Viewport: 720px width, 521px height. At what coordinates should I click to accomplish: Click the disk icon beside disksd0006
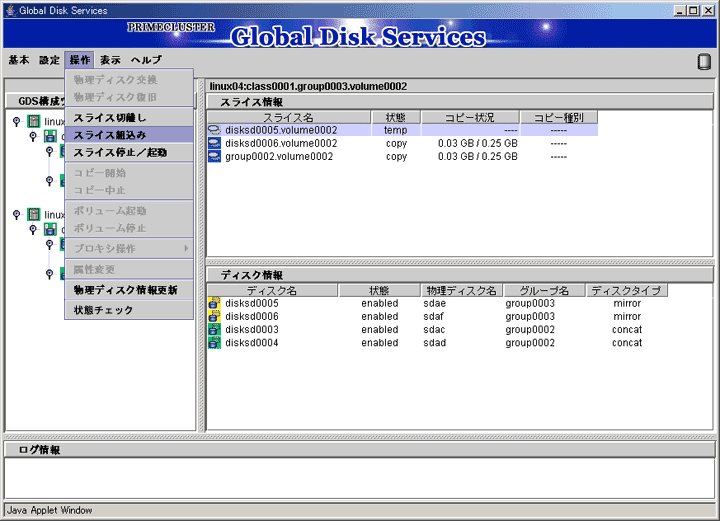[214, 316]
